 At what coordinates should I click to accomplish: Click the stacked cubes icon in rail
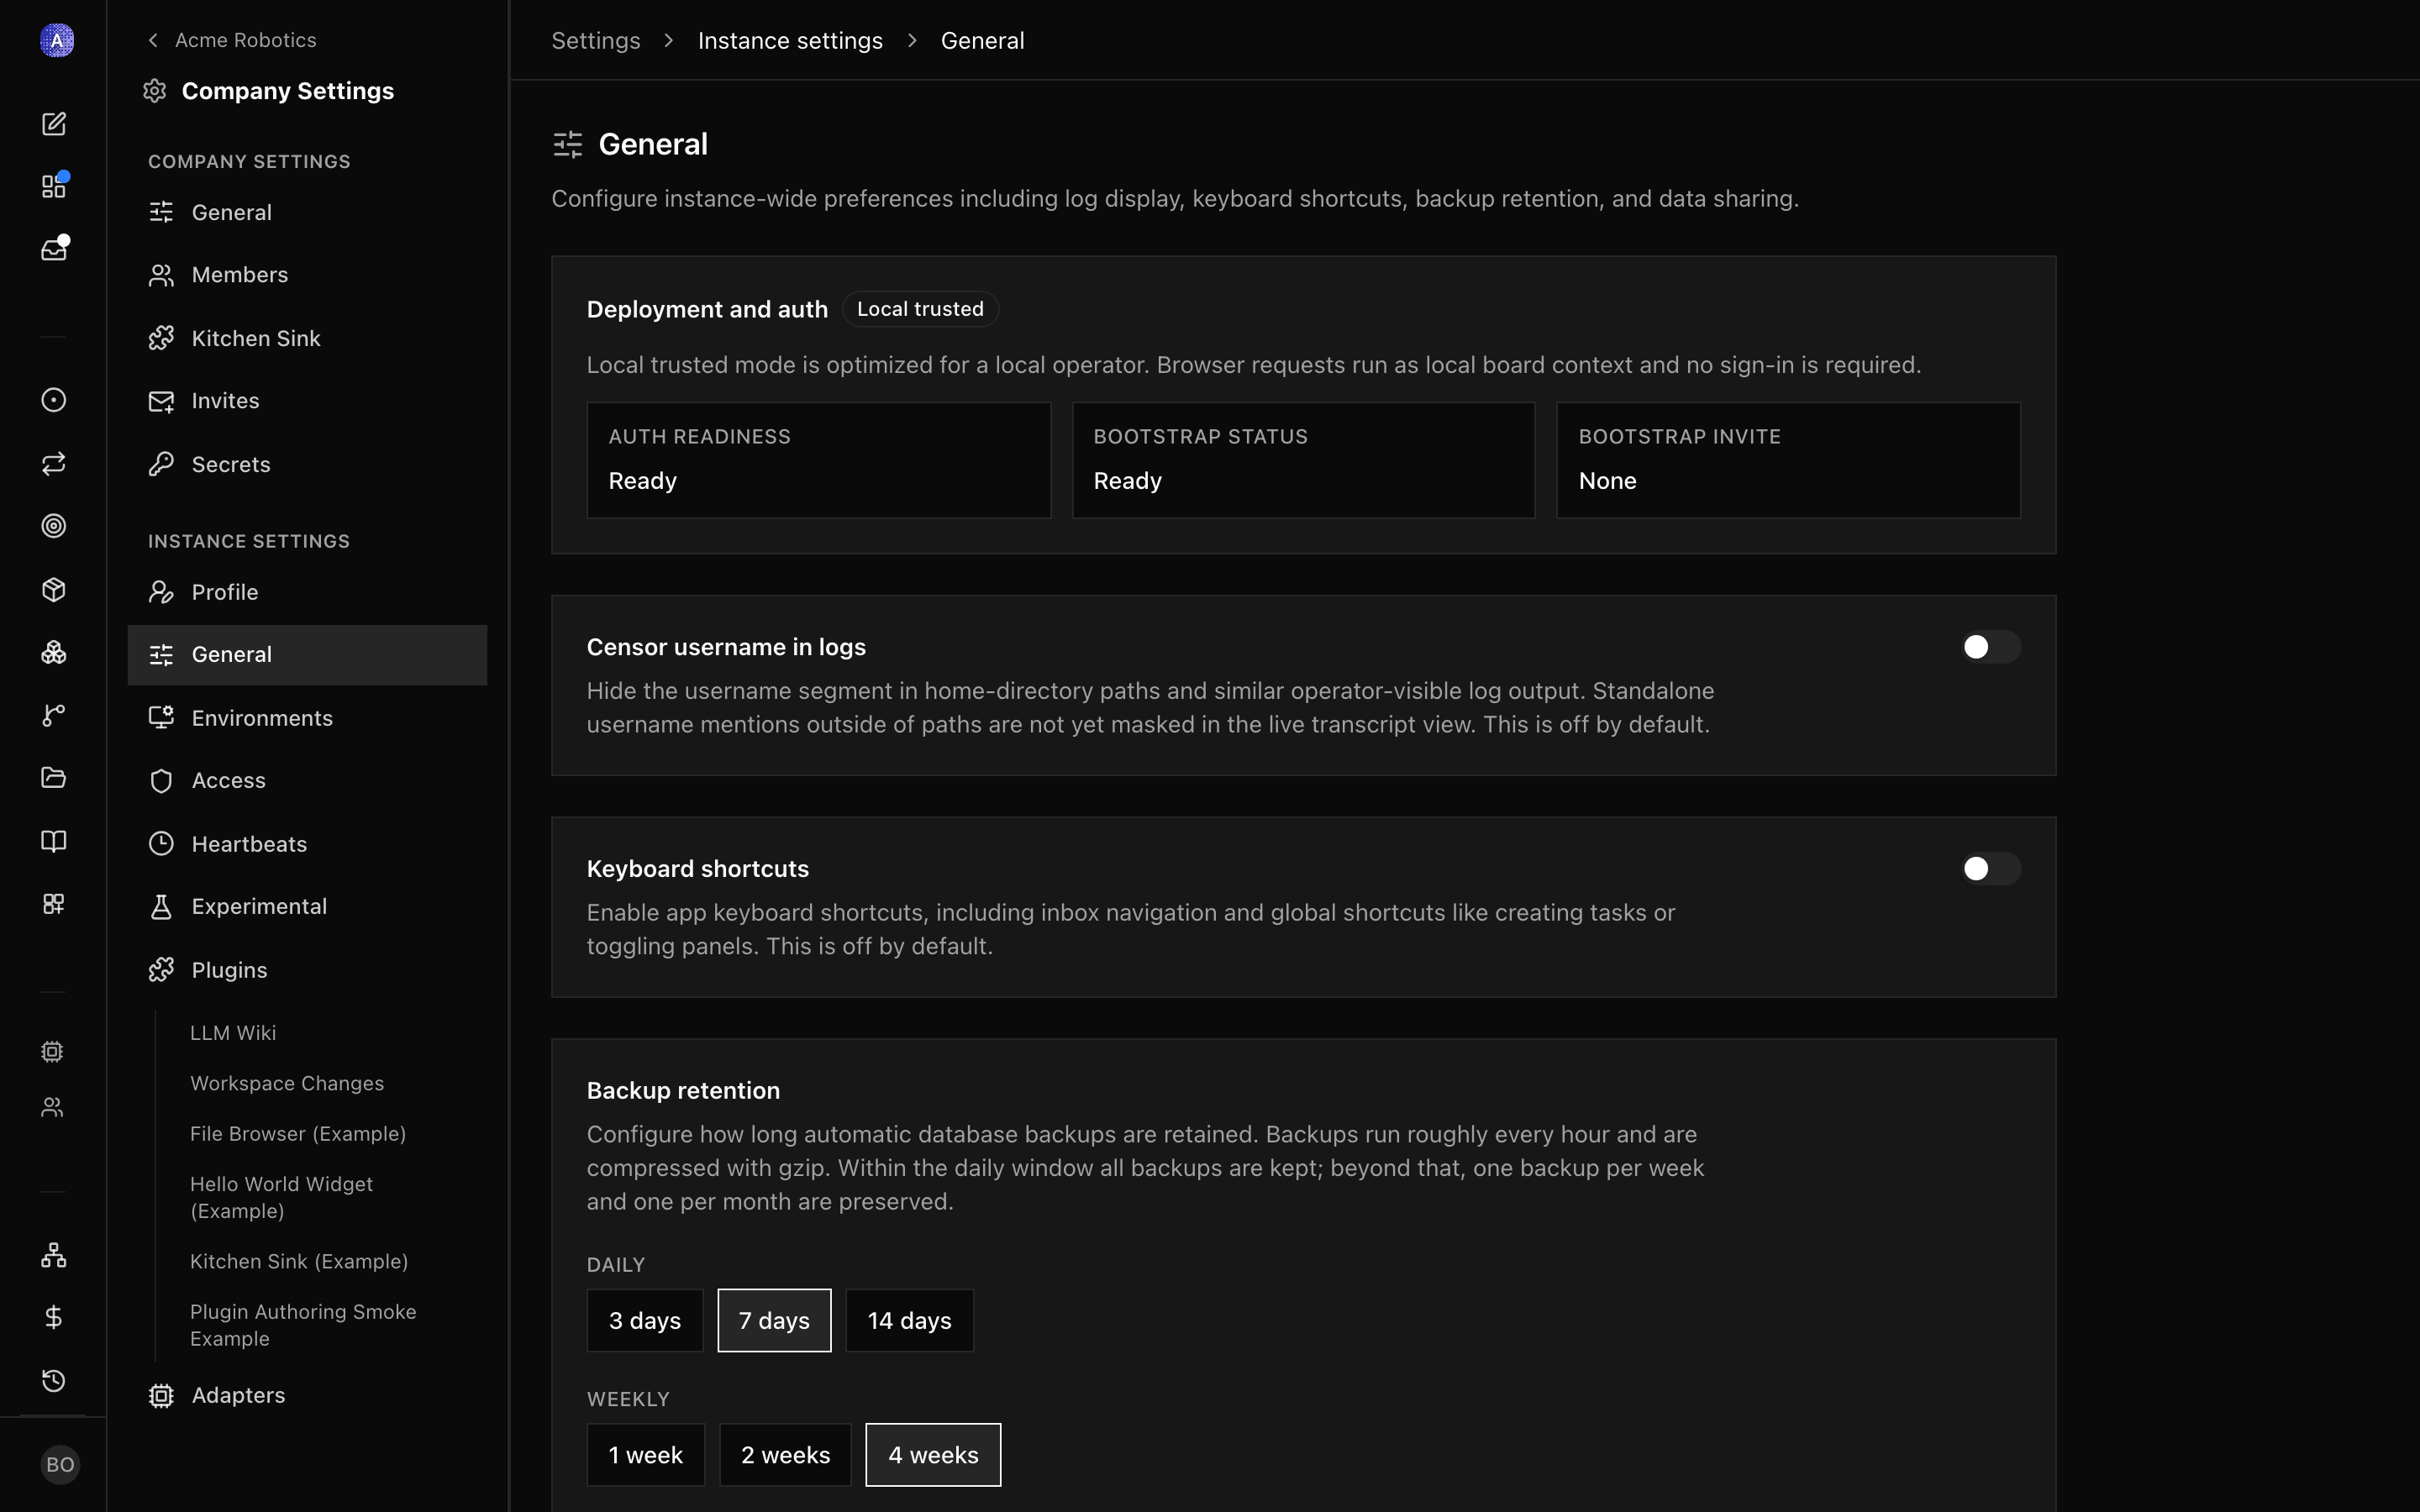pyautogui.click(x=54, y=652)
